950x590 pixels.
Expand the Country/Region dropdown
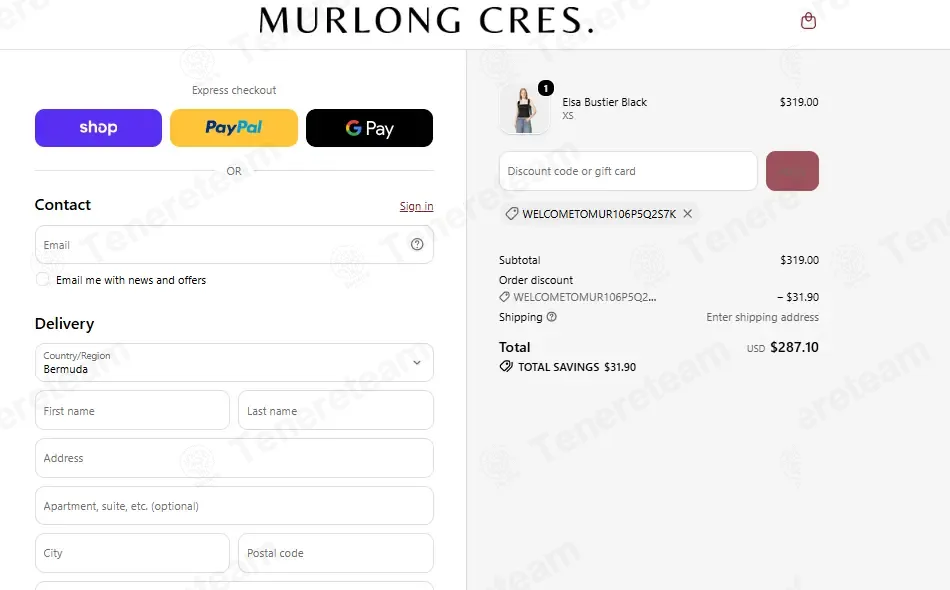click(234, 362)
